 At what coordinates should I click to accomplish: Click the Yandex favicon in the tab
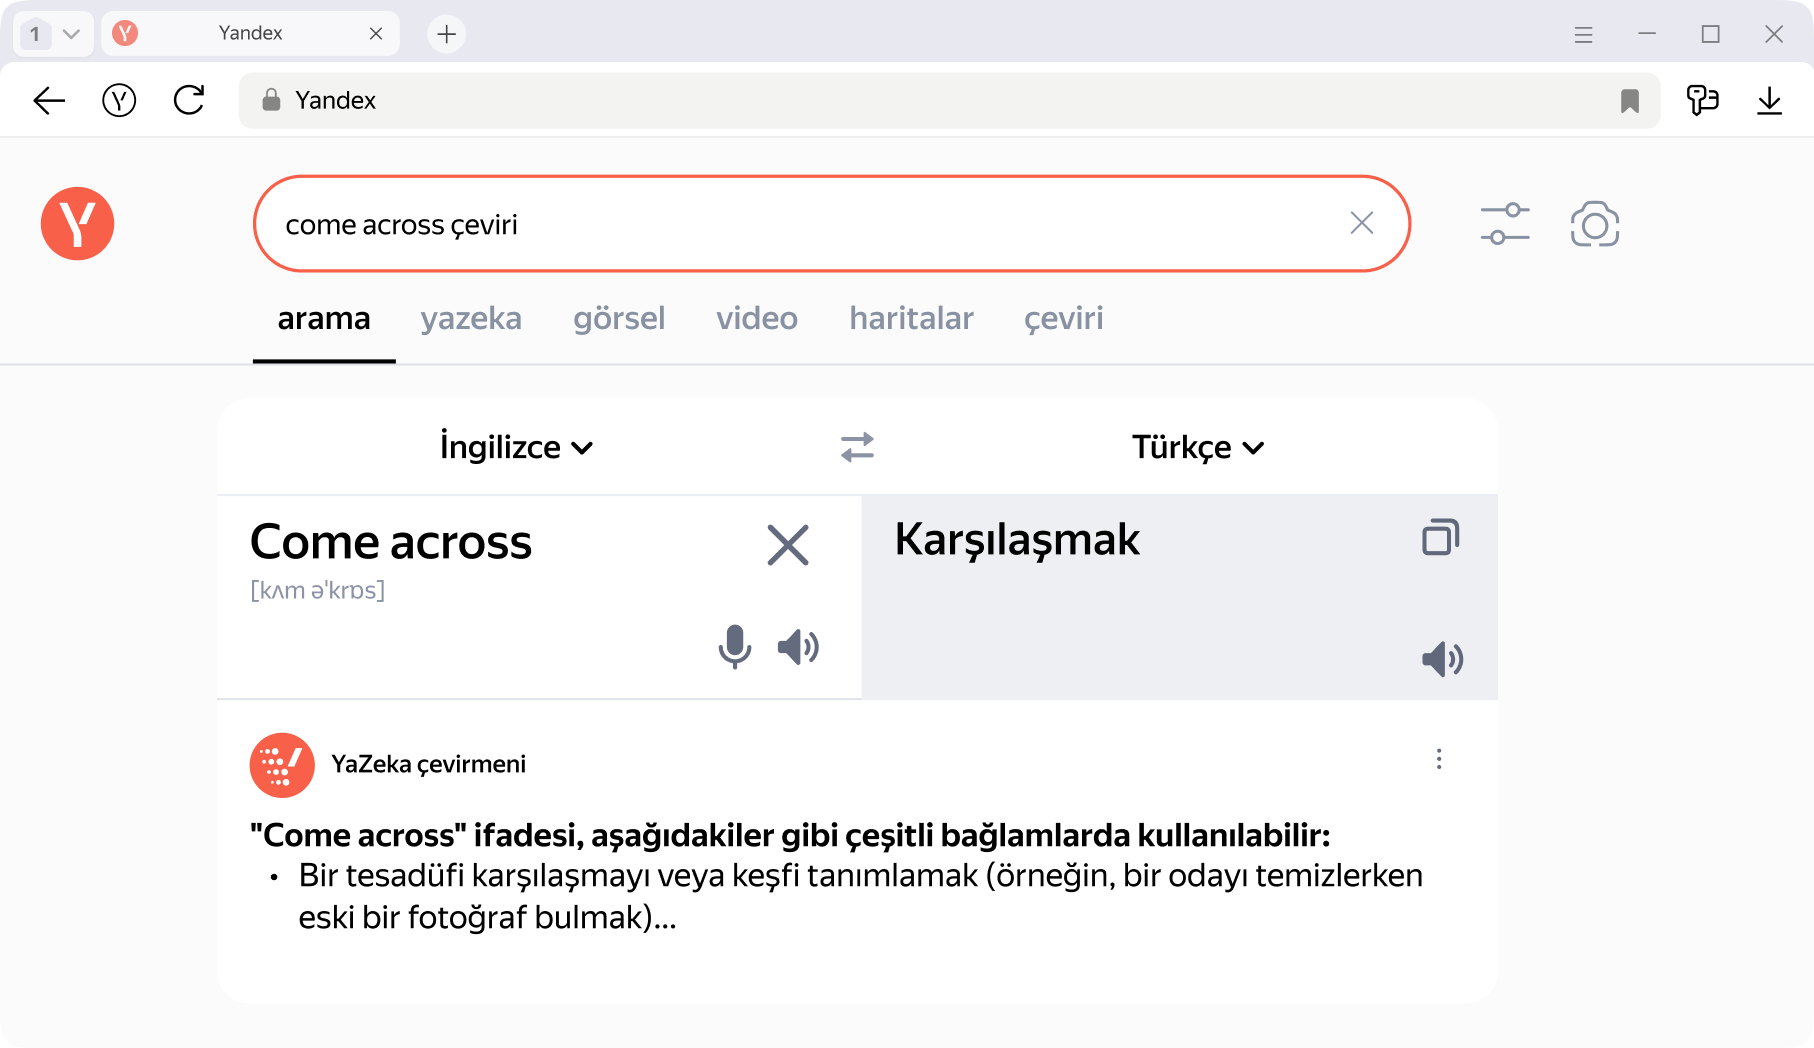pyautogui.click(x=125, y=34)
